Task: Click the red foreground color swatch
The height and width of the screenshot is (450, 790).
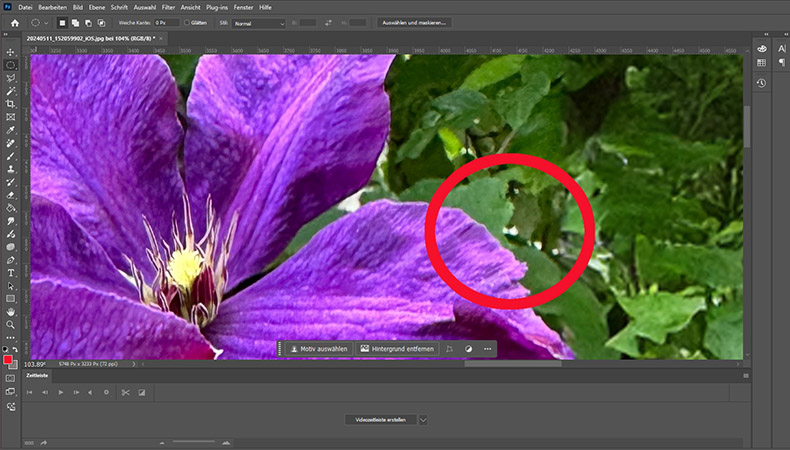Action: click(x=8, y=360)
